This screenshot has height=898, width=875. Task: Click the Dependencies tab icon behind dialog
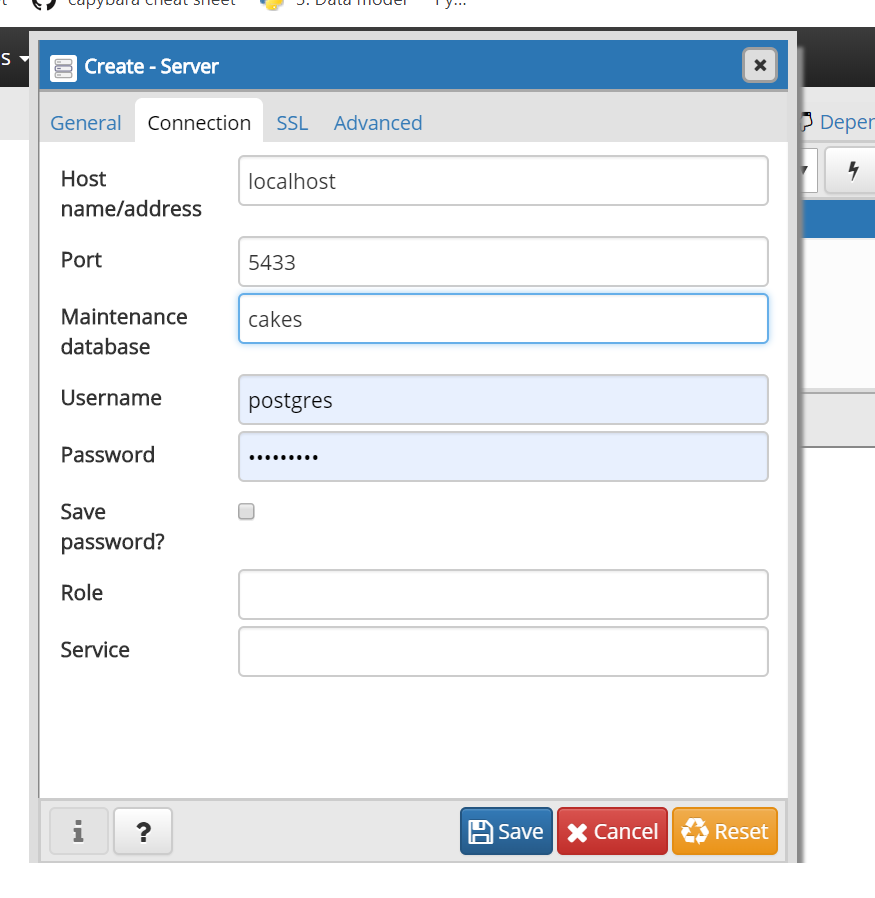click(807, 122)
